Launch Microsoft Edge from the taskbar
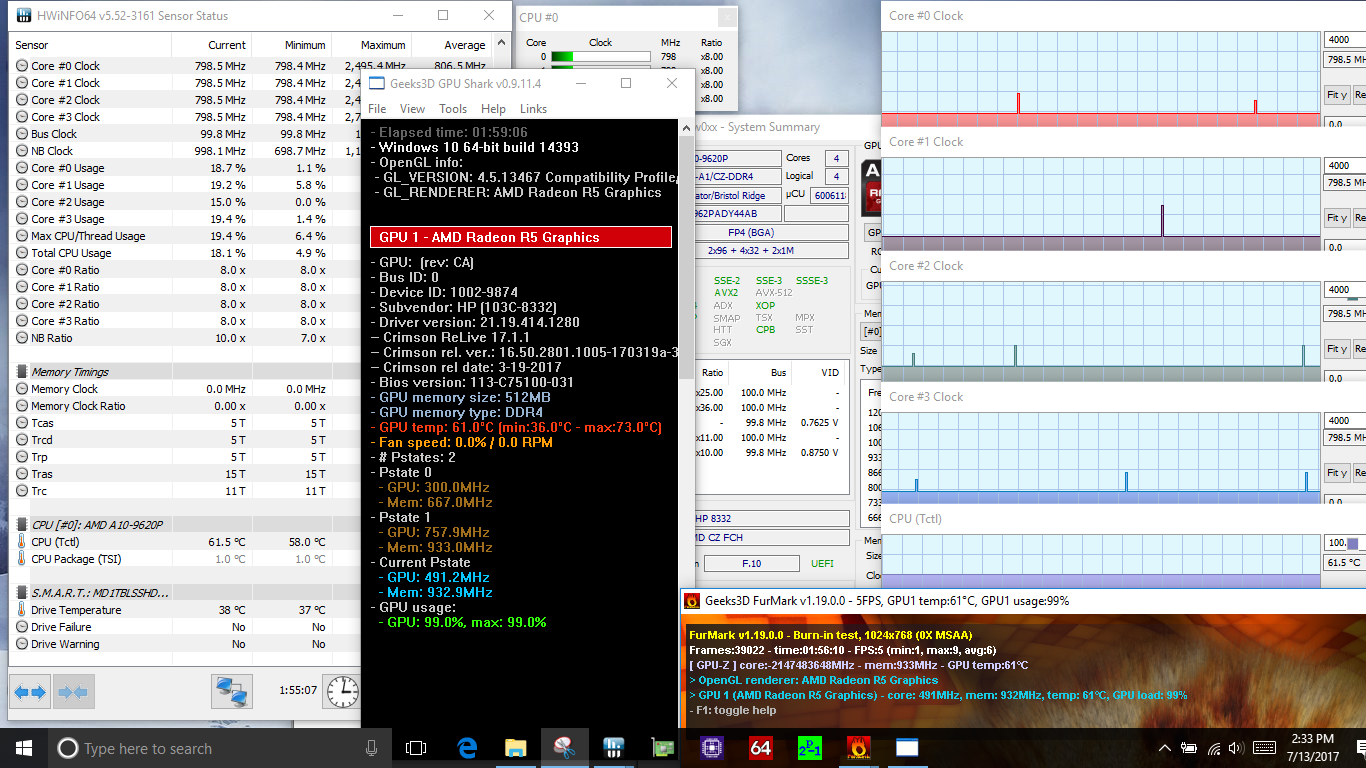The image size is (1366, 768). (x=467, y=747)
